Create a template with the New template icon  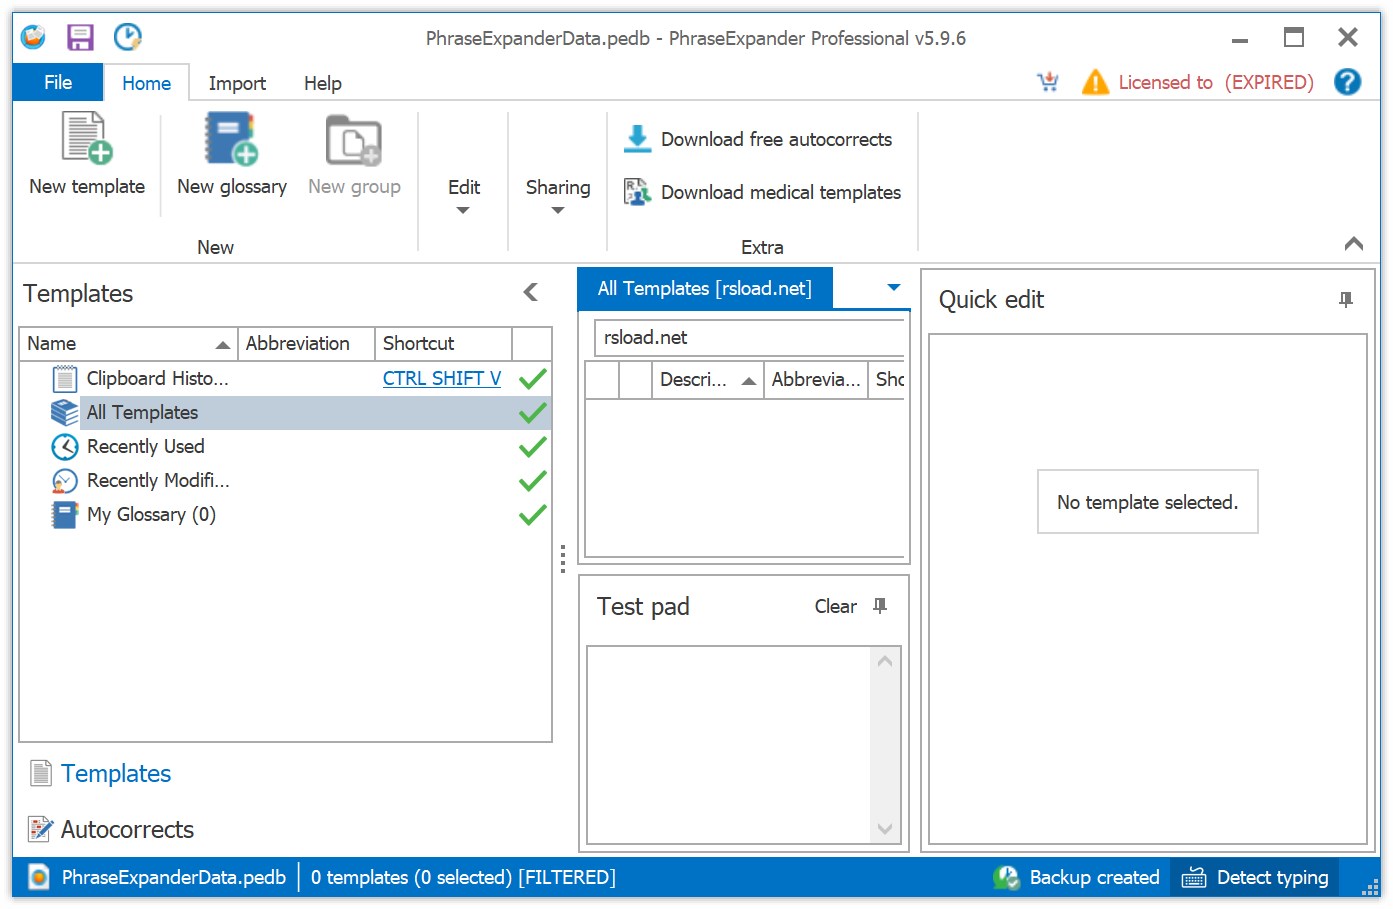pos(84,140)
